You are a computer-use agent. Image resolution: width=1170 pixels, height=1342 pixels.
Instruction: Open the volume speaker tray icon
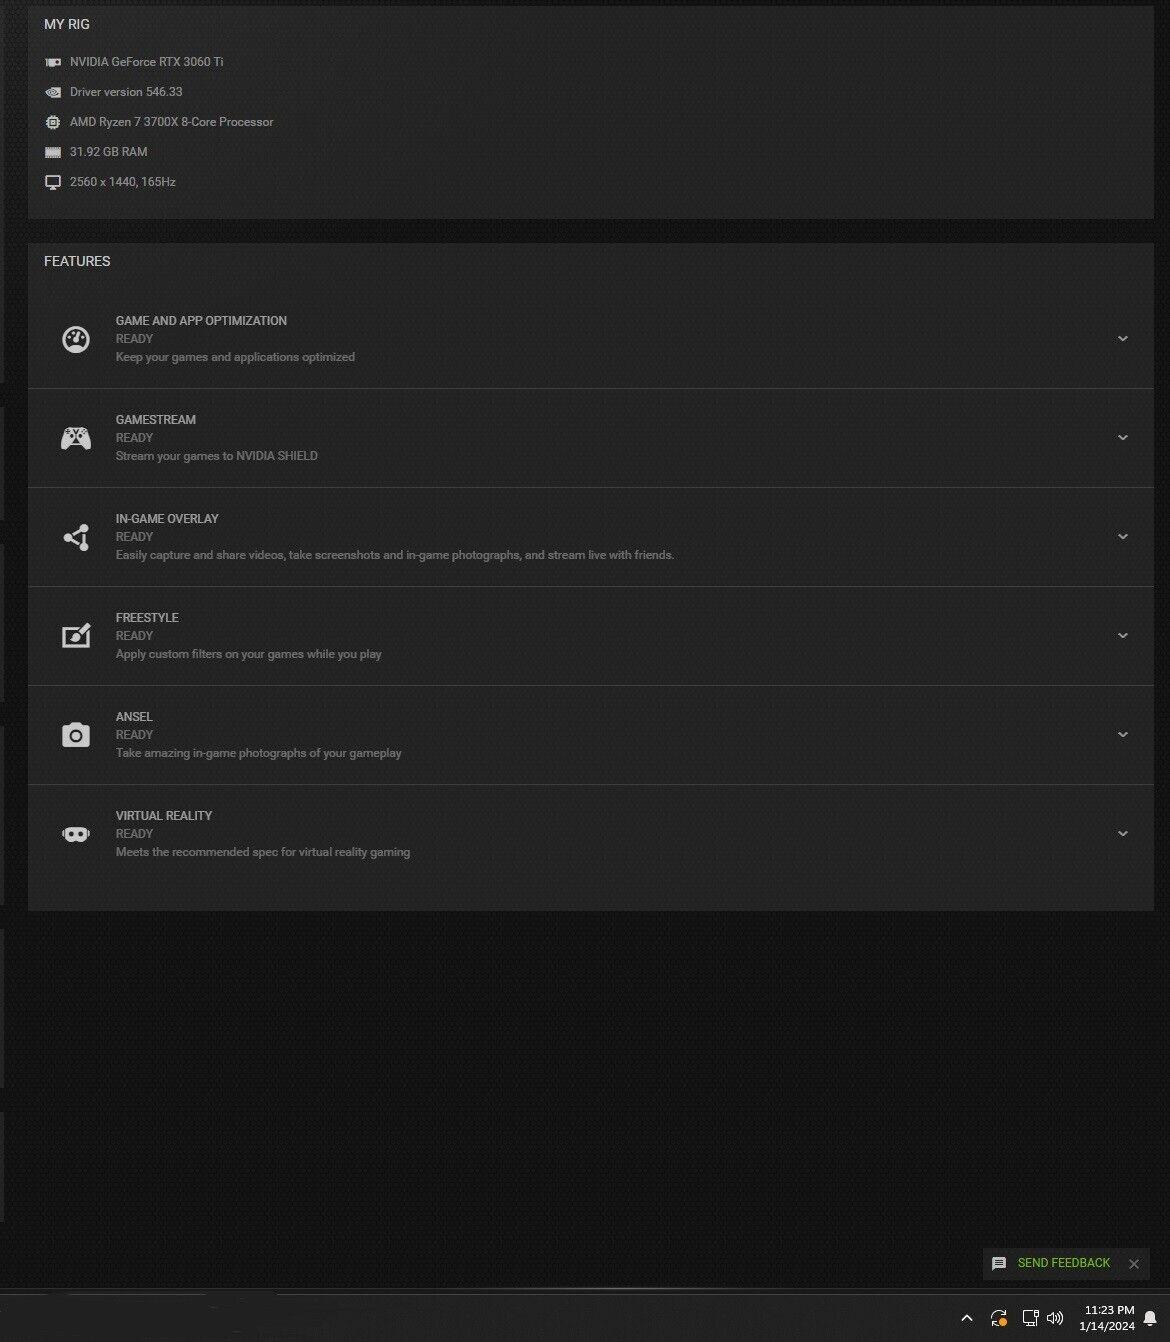pos(1055,1318)
